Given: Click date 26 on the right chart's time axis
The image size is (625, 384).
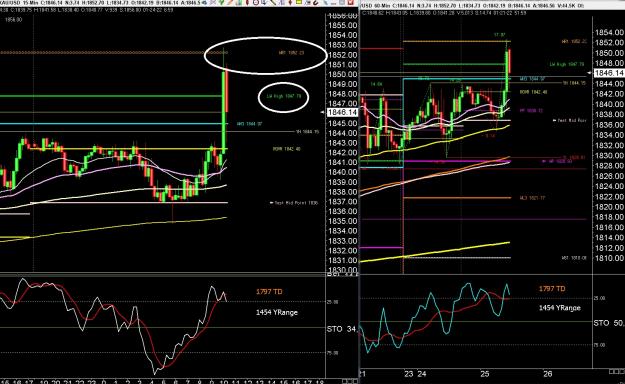Looking at the screenshot, I should point(548,374).
